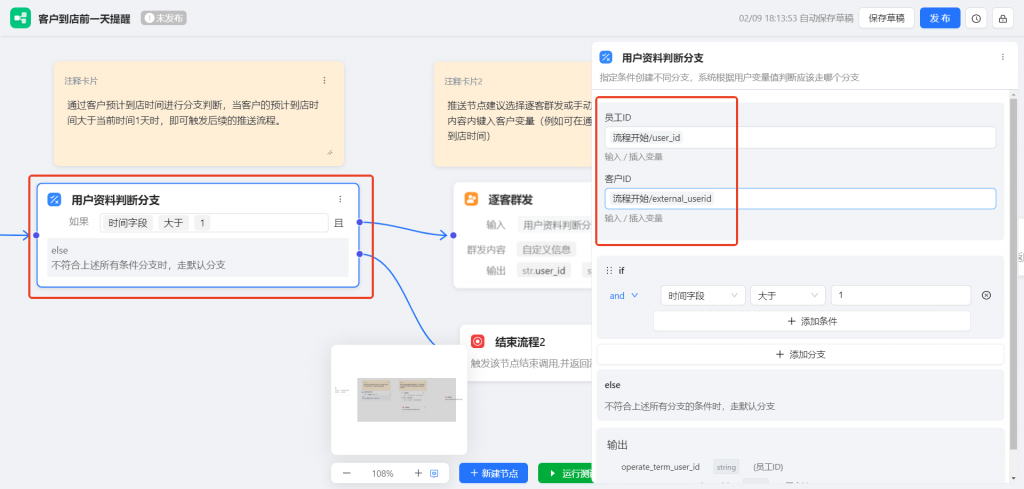Click the 注释卡片2 title

[464, 81]
